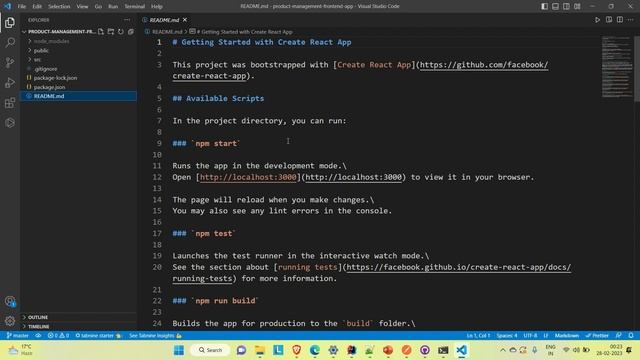Create a new folder in Explorer
Viewport: 640px width, 360px height.
pos(111,31)
